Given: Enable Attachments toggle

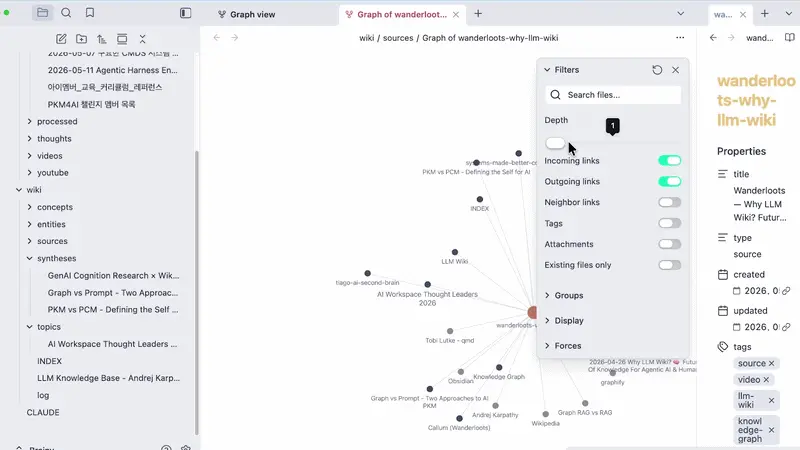Looking at the screenshot, I should pos(669,244).
